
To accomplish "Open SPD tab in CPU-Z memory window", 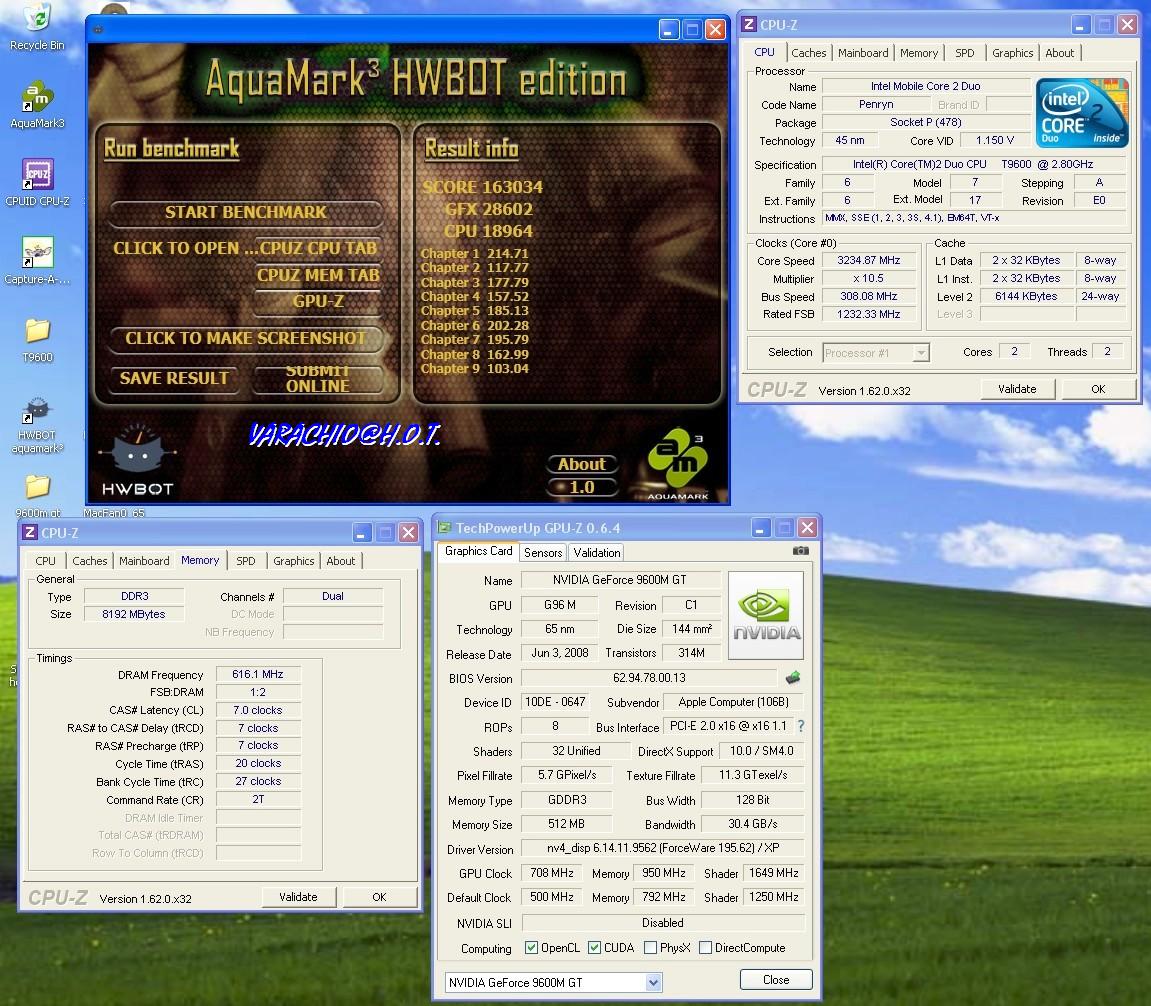I will 245,560.
